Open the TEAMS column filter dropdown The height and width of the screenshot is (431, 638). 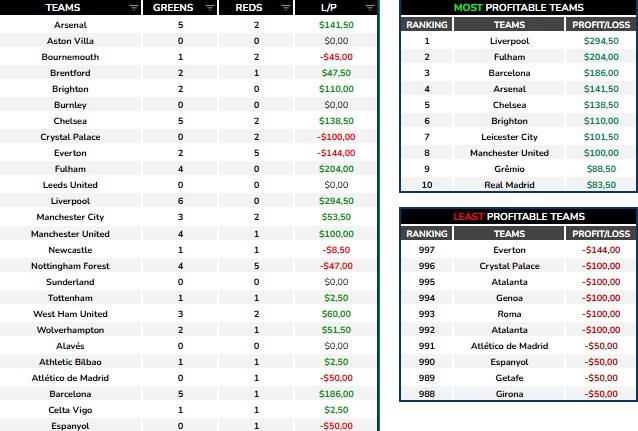(x=134, y=7)
